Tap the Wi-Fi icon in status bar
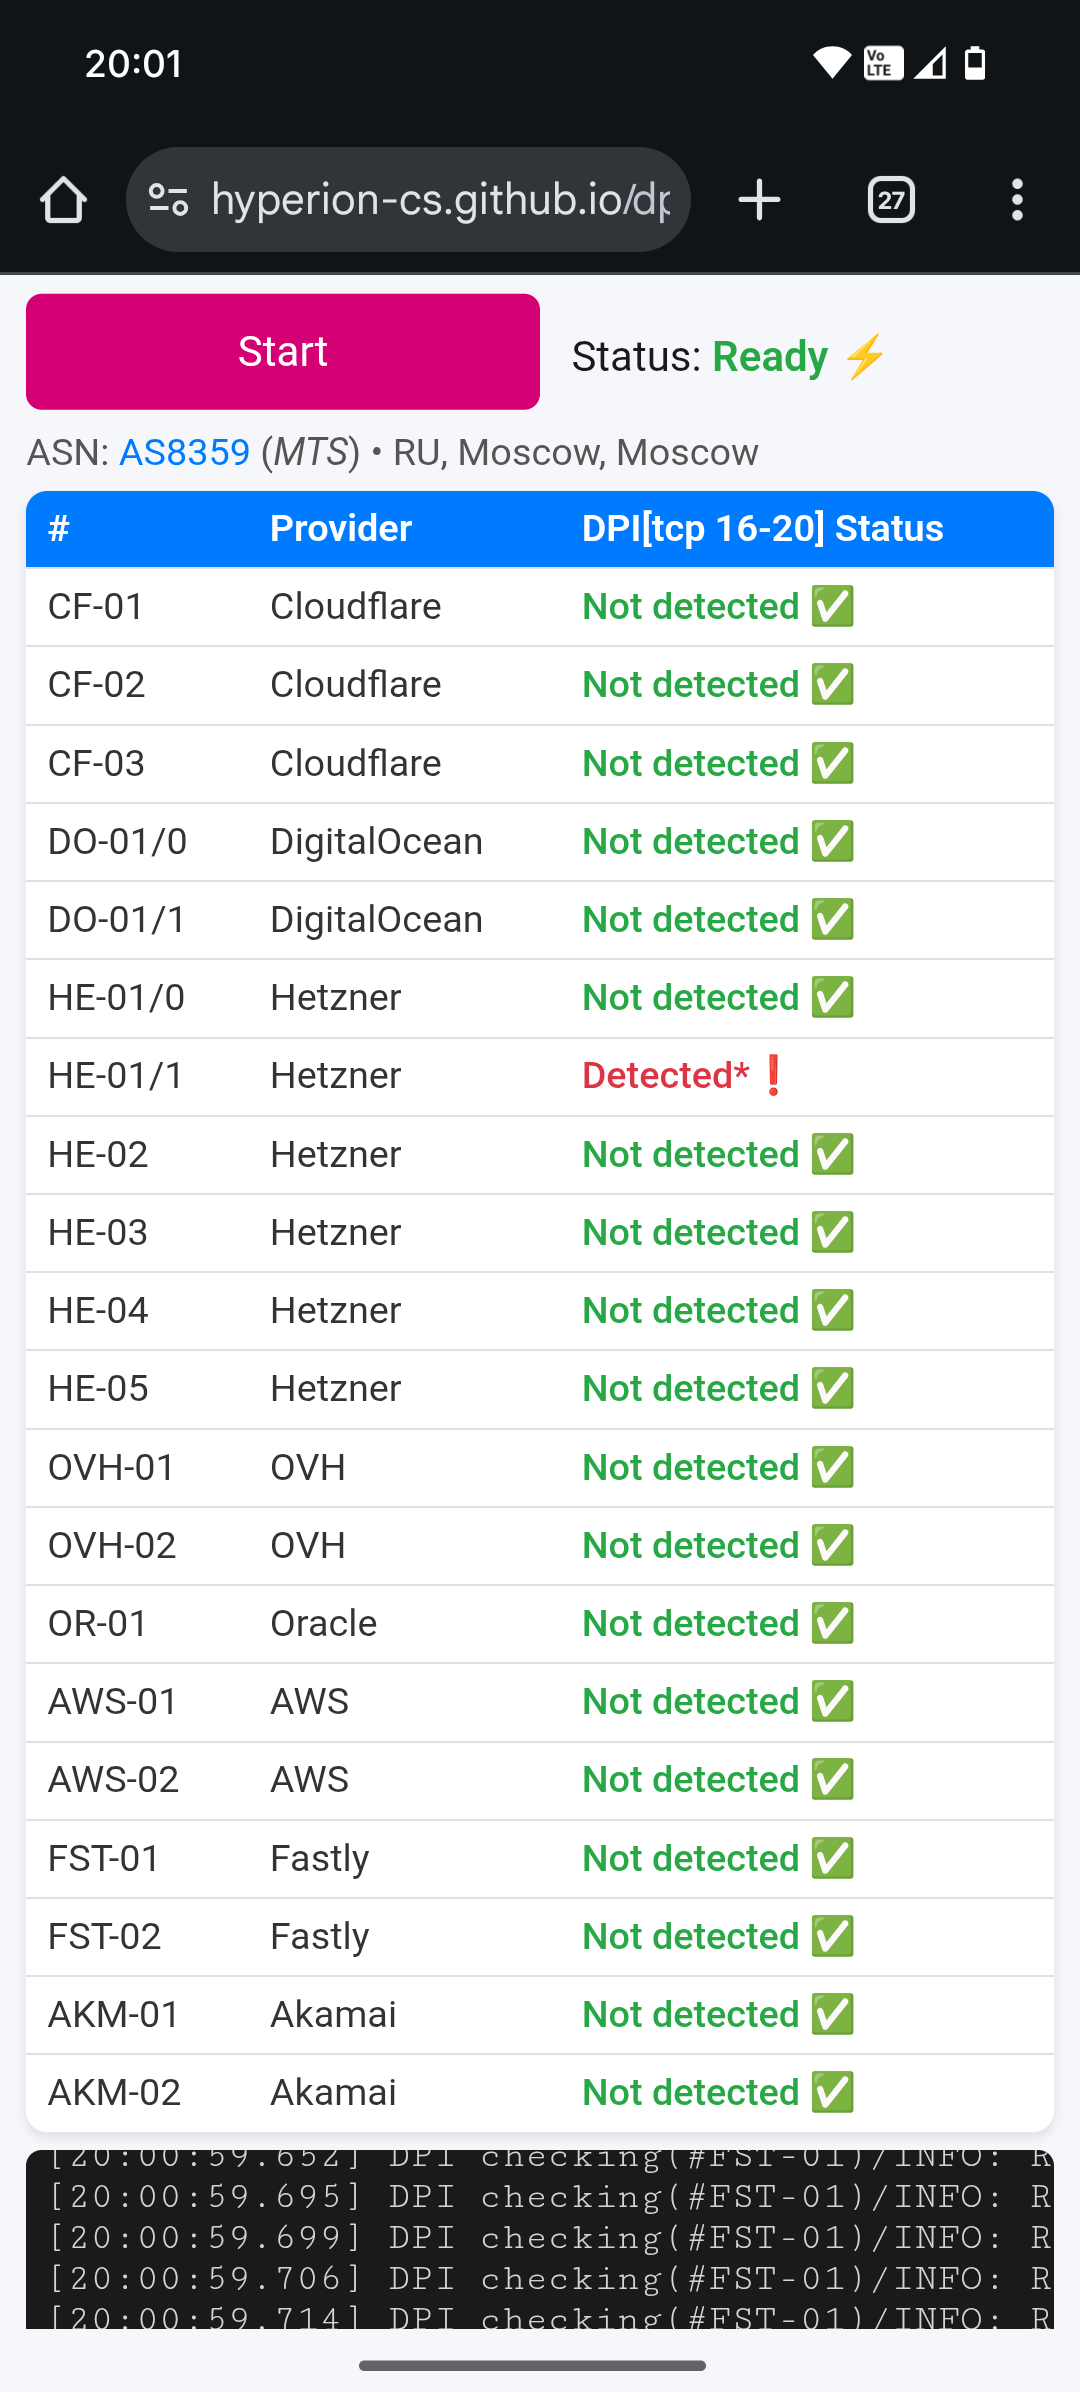 (831, 63)
